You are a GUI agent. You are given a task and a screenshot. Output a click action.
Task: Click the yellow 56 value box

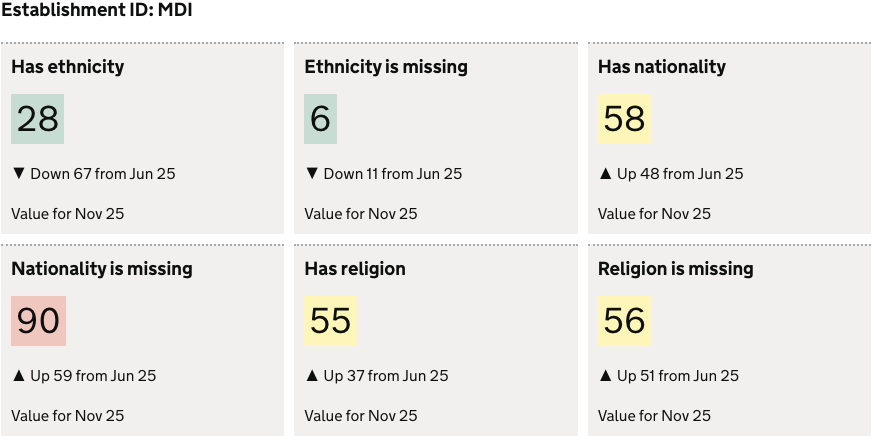click(x=625, y=321)
